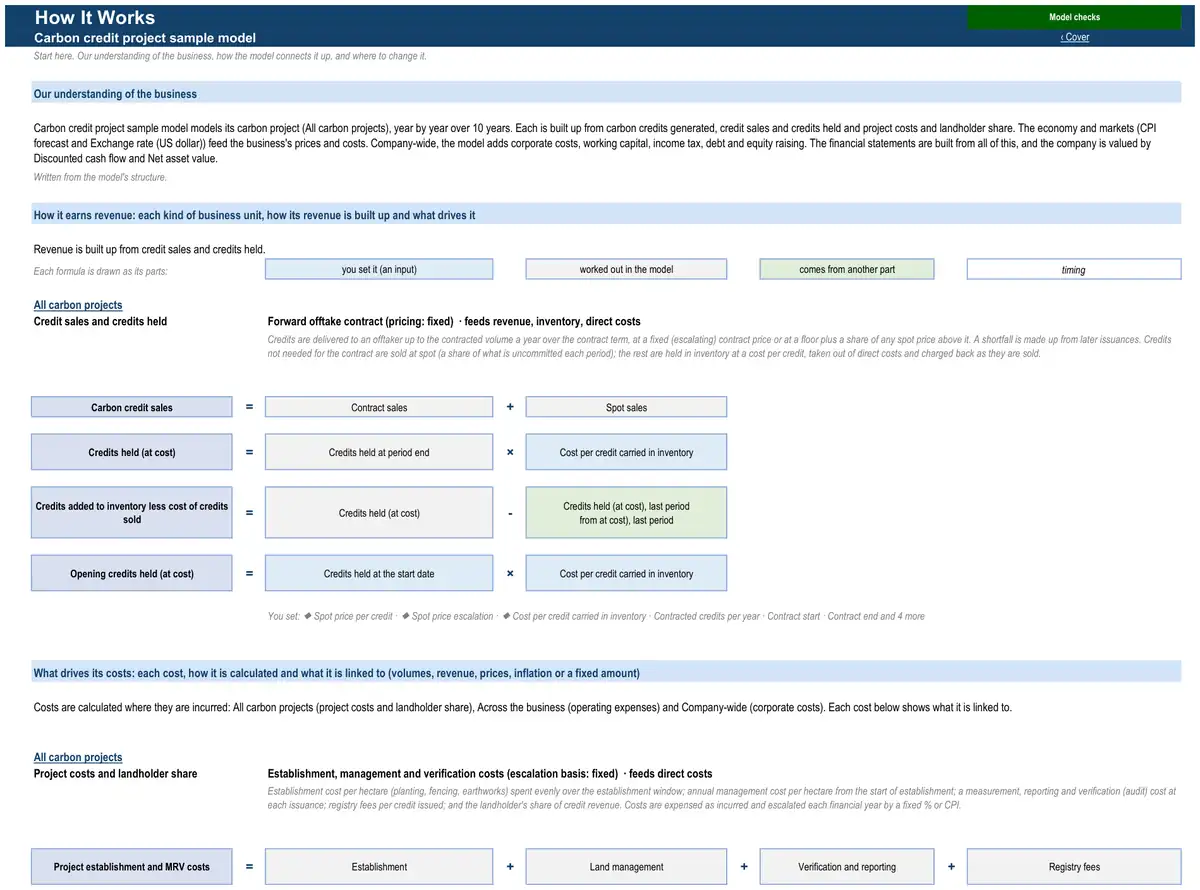Select the 'comes from another part' legend box
Screen dimensions: 1200x890
847,269
